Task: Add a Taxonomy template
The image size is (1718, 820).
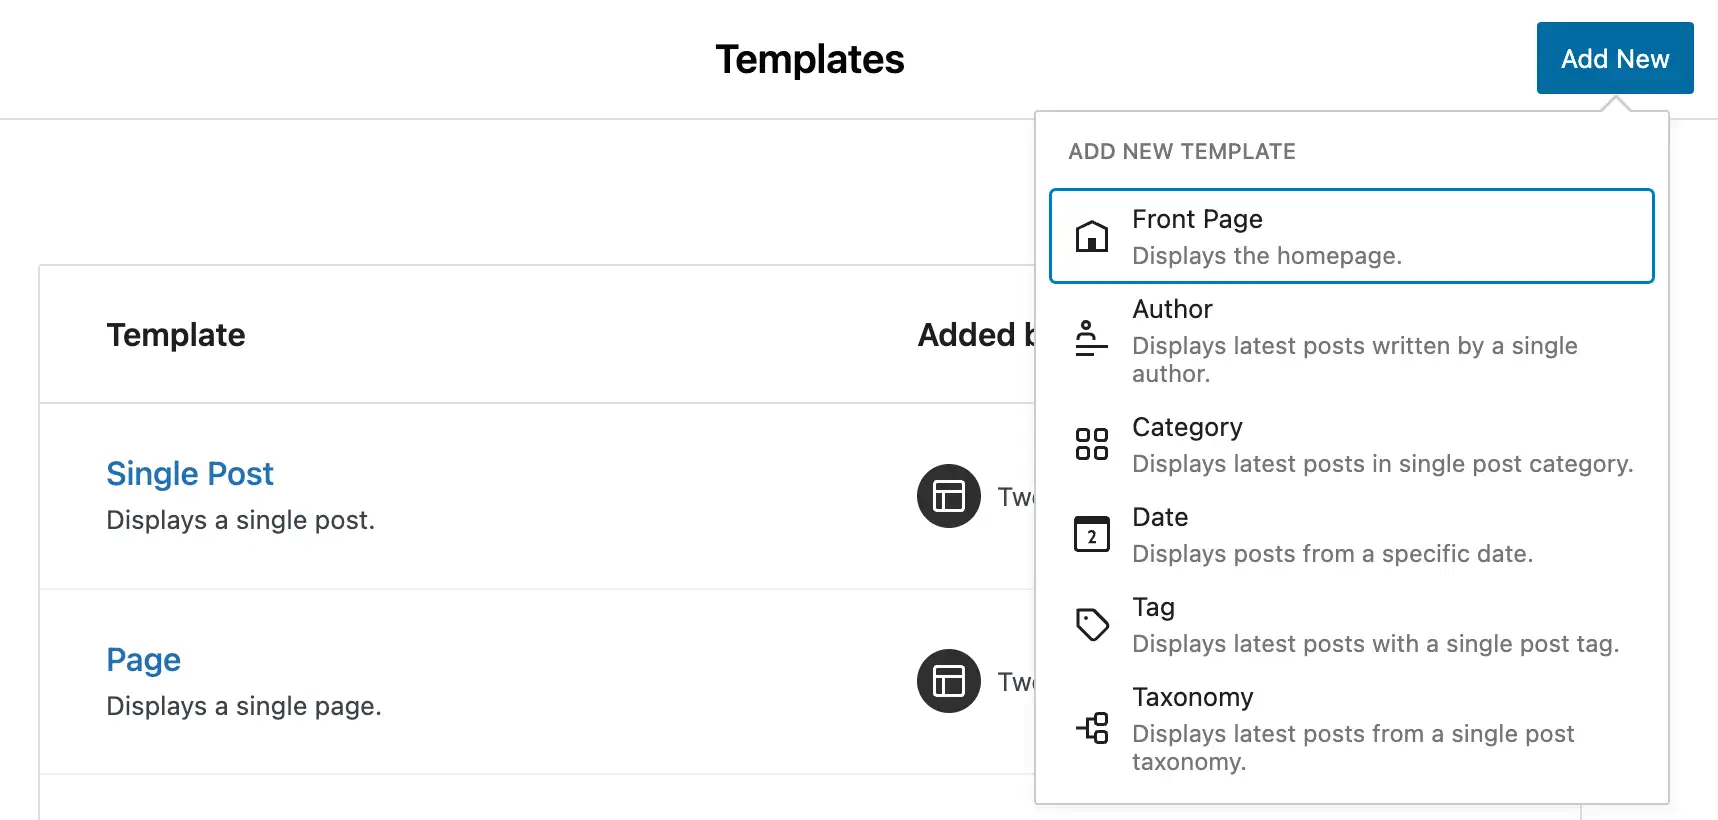Action: click(1350, 728)
